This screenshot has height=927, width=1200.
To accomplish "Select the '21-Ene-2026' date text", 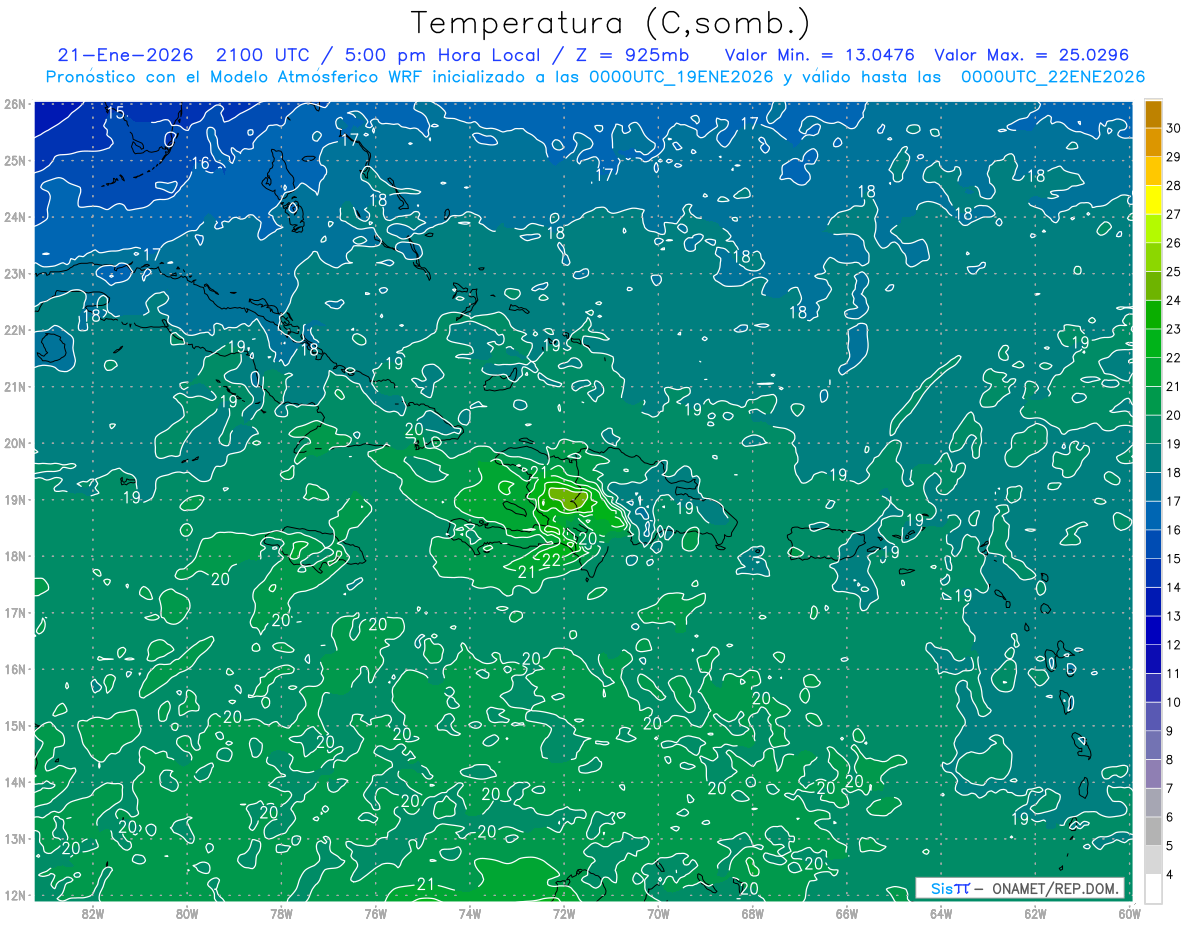I will [x=125, y=56].
